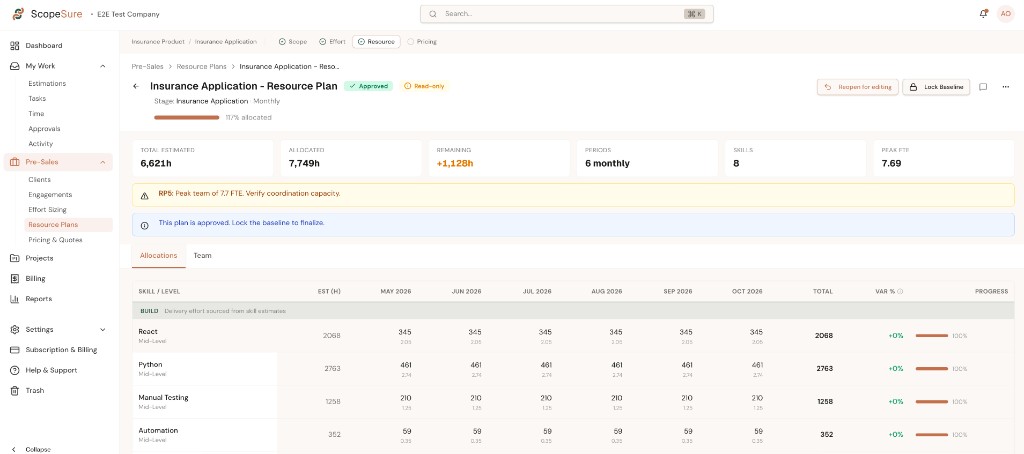
Task: Collapse the Pre-Sales section chevron
Action: pyautogui.click(x=103, y=162)
